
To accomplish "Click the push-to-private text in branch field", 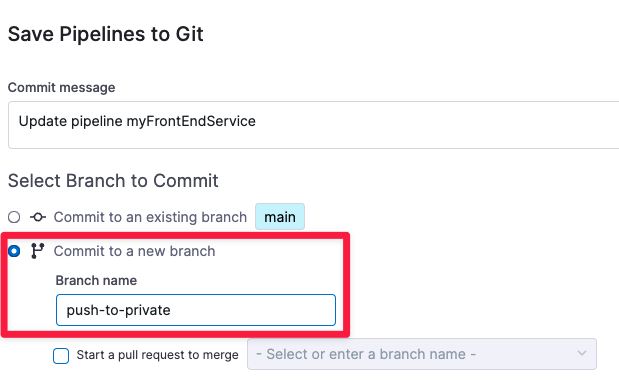I will click(x=118, y=310).
